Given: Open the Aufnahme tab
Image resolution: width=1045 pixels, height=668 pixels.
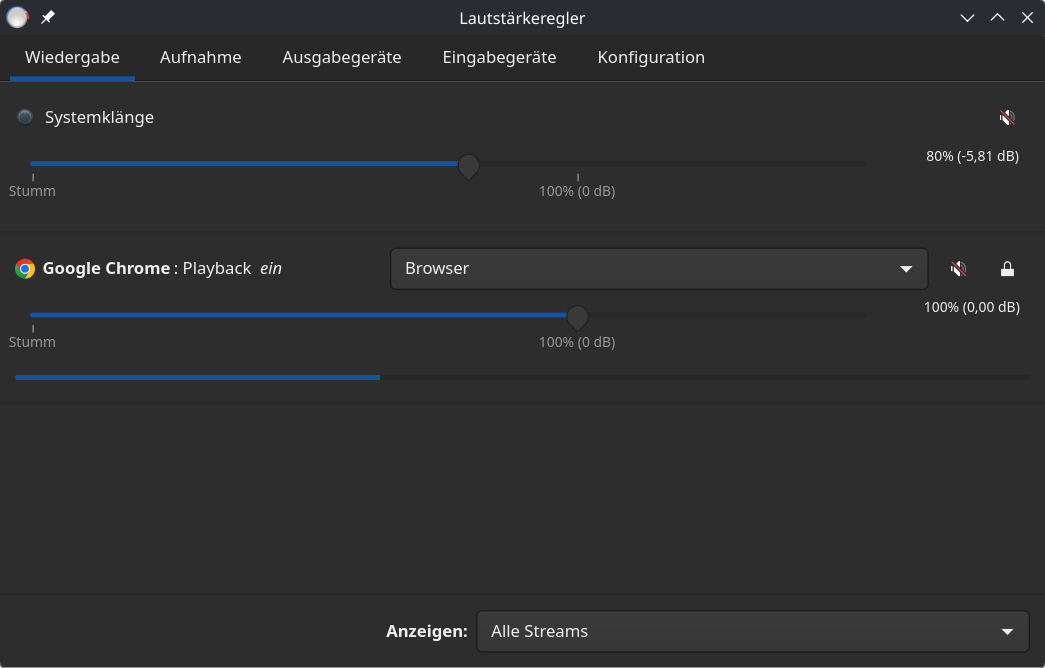Looking at the screenshot, I should click(201, 57).
